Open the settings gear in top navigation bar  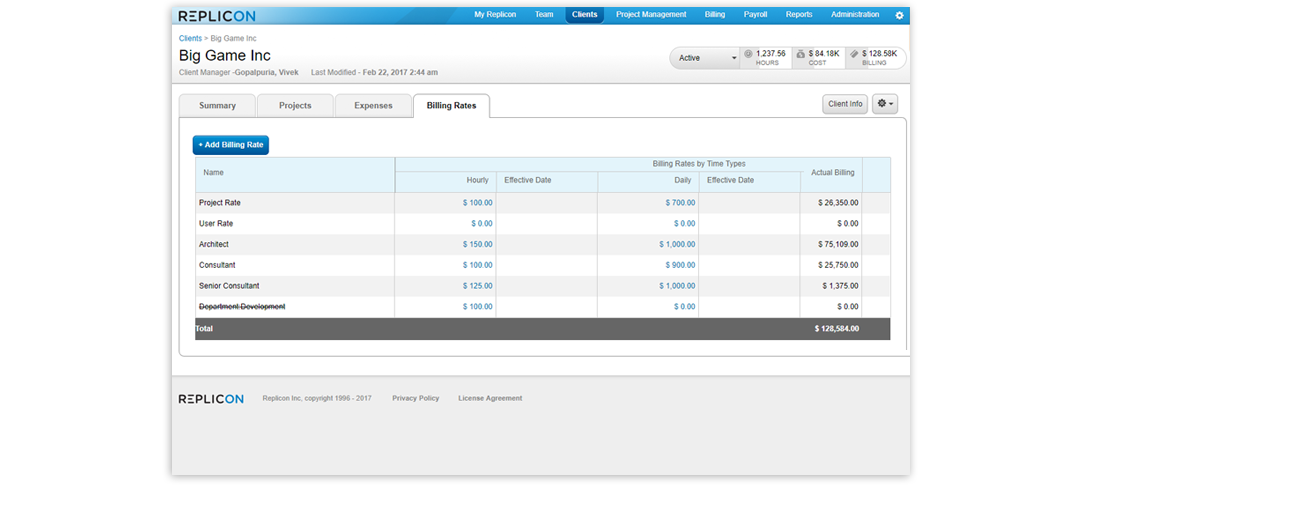point(899,15)
